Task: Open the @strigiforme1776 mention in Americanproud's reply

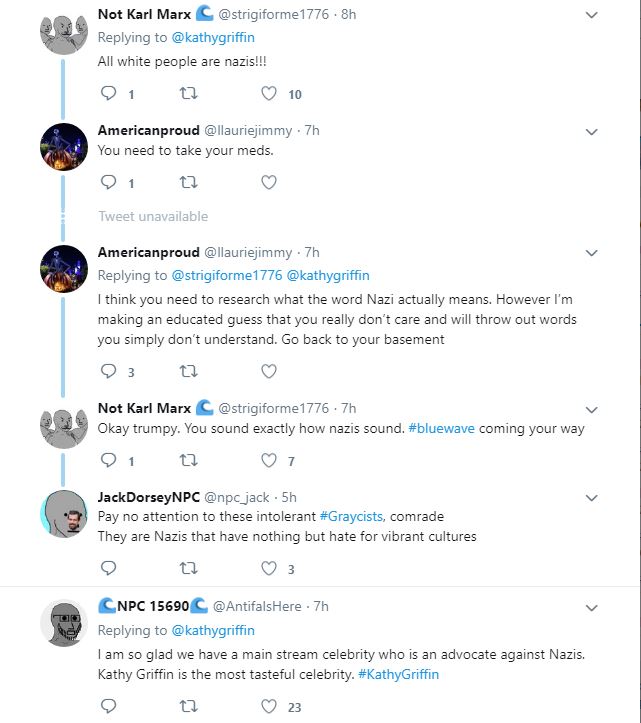Action: click(227, 275)
